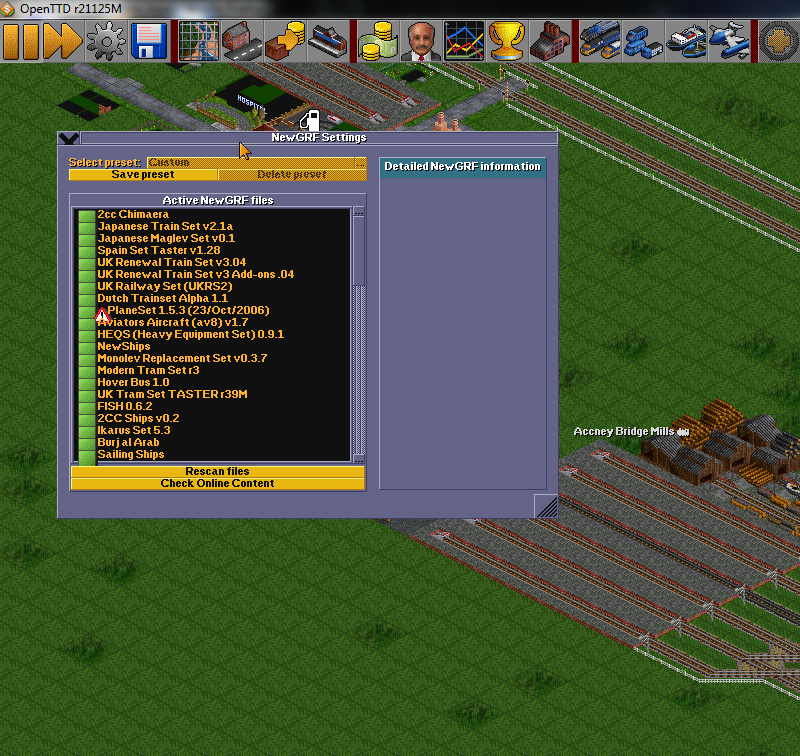Image resolution: width=800 pixels, height=756 pixels.
Task: Open the Select preset dropdown
Action: click(x=257, y=162)
